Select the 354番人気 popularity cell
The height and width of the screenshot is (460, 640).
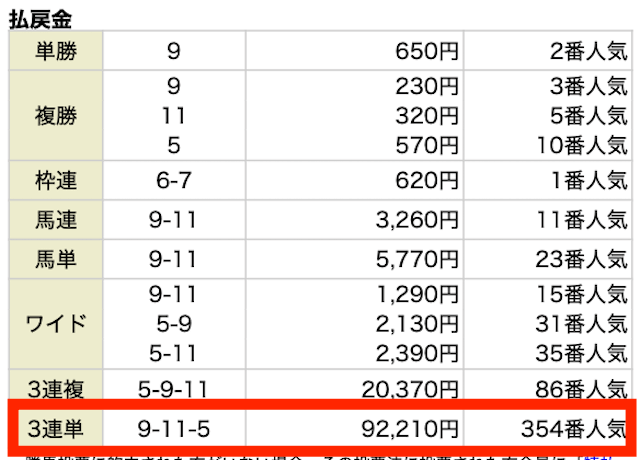(x=573, y=429)
